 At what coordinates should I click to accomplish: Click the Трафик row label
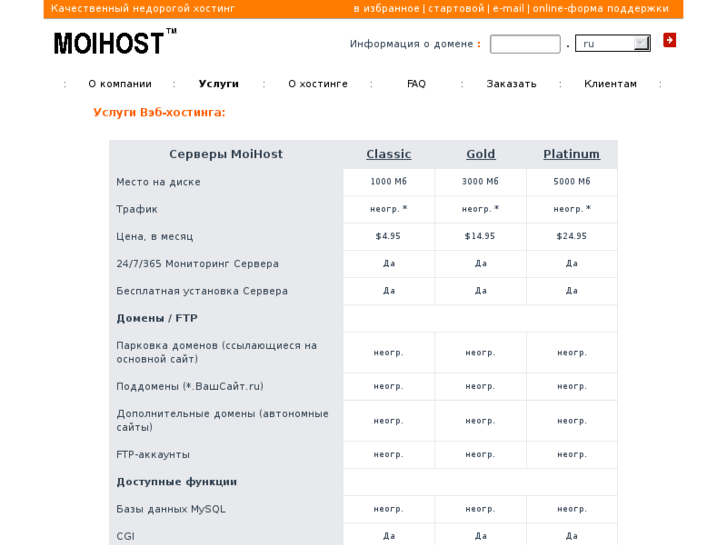(x=137, y=209)
